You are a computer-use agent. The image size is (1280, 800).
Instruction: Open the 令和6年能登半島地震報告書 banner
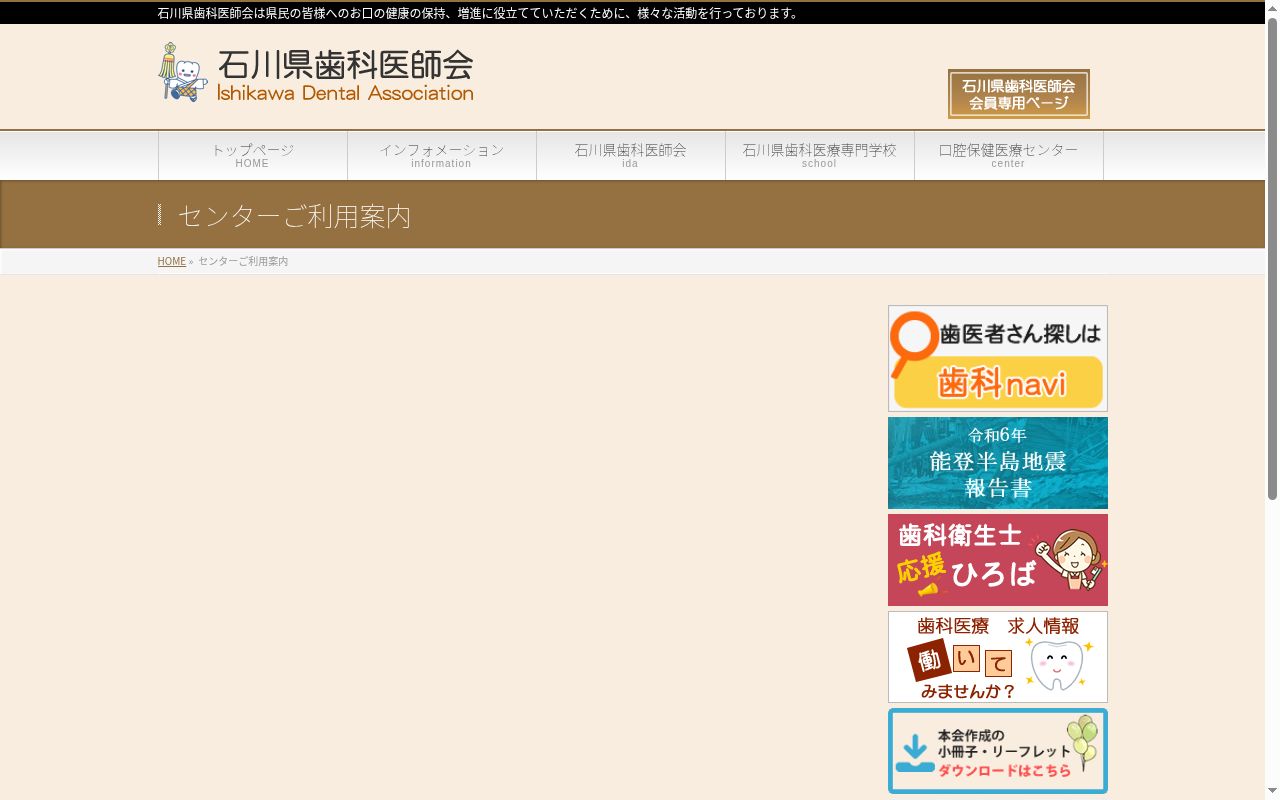click(x=997, y=463)
